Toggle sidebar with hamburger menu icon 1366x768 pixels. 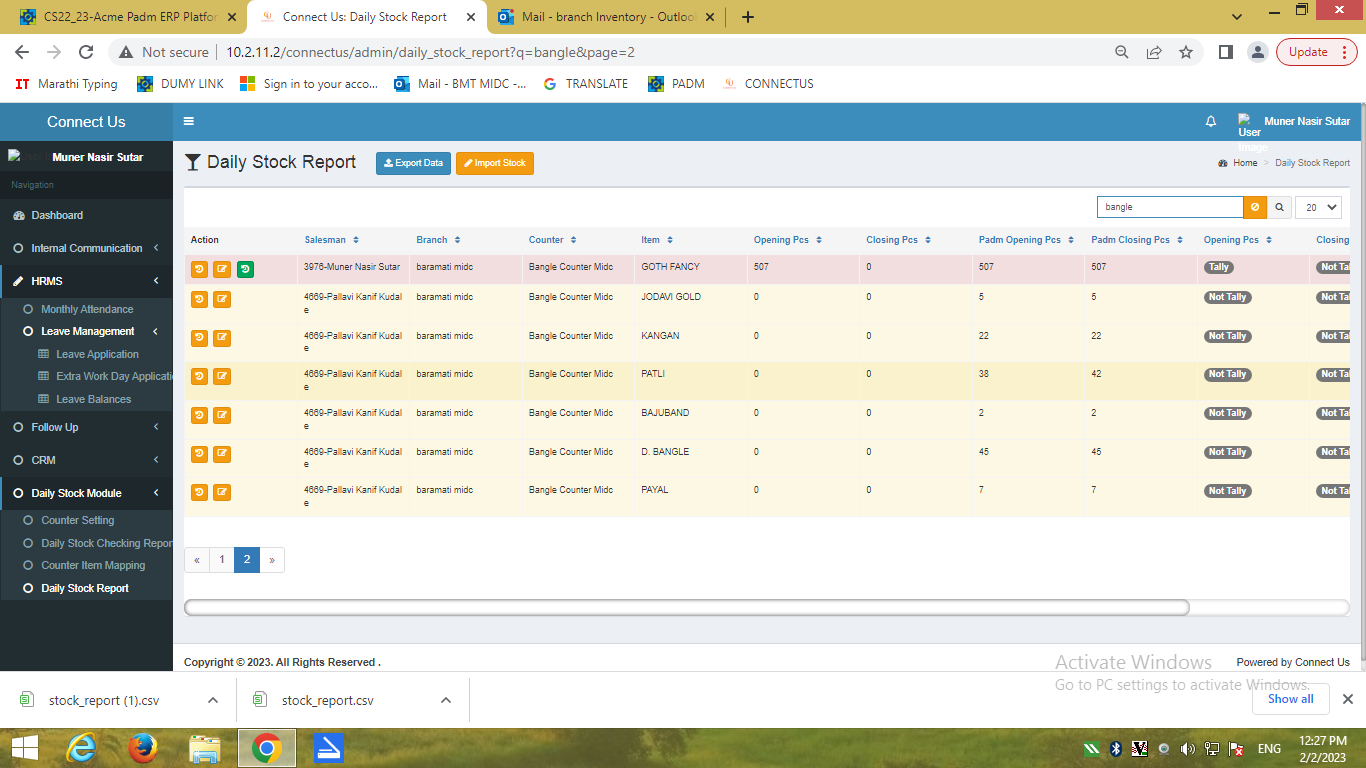tap(189, 121)
